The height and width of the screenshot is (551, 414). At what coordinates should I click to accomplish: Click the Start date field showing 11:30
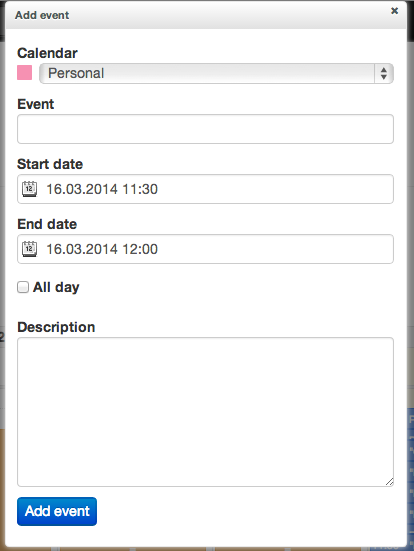[x=205, y=189]
